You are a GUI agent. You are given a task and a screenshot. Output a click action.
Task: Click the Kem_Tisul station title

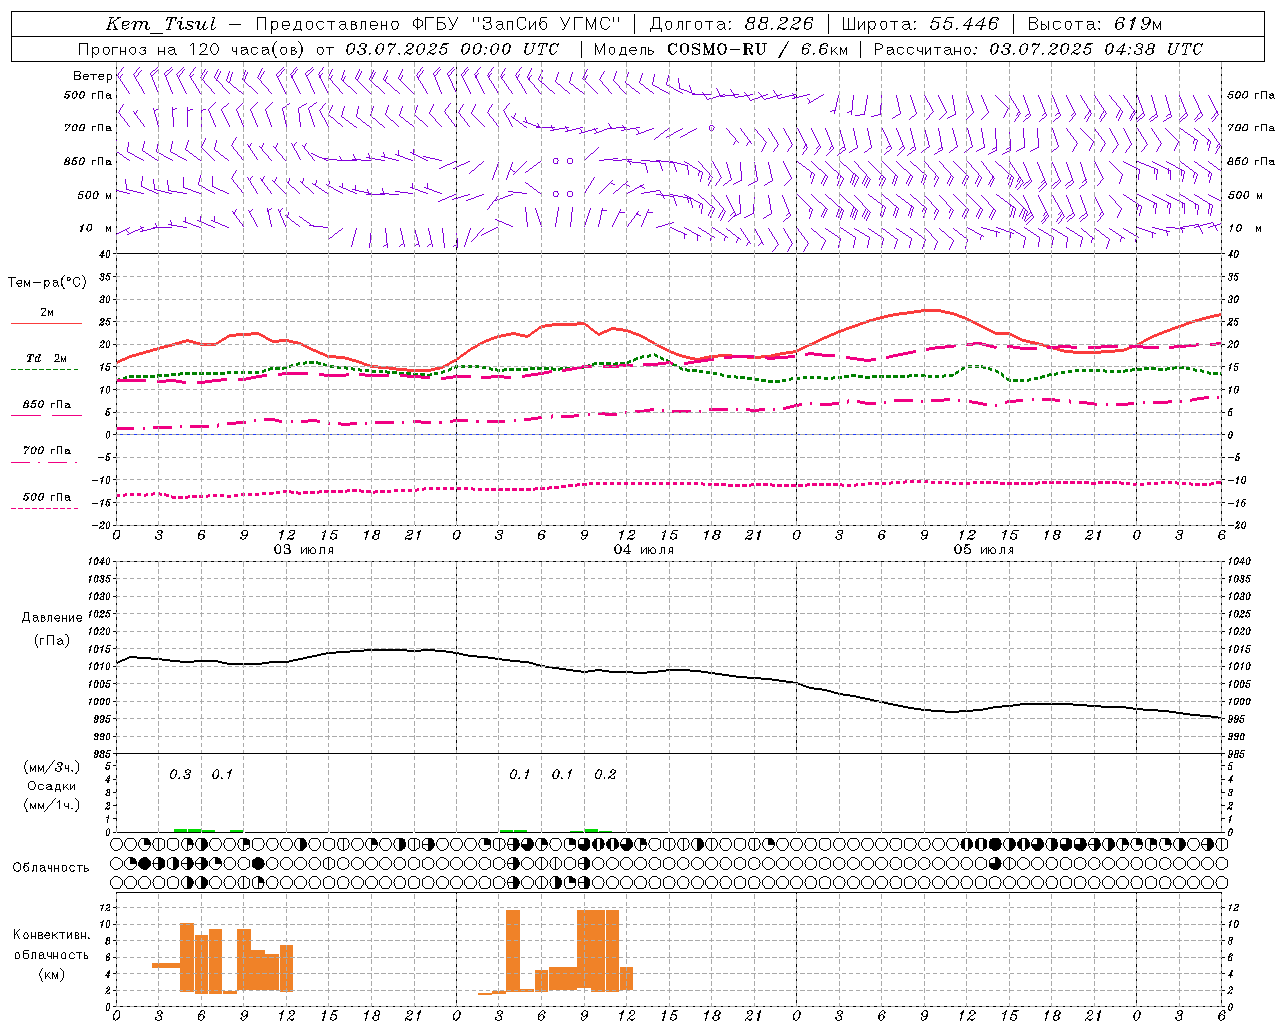coord(161,24)
